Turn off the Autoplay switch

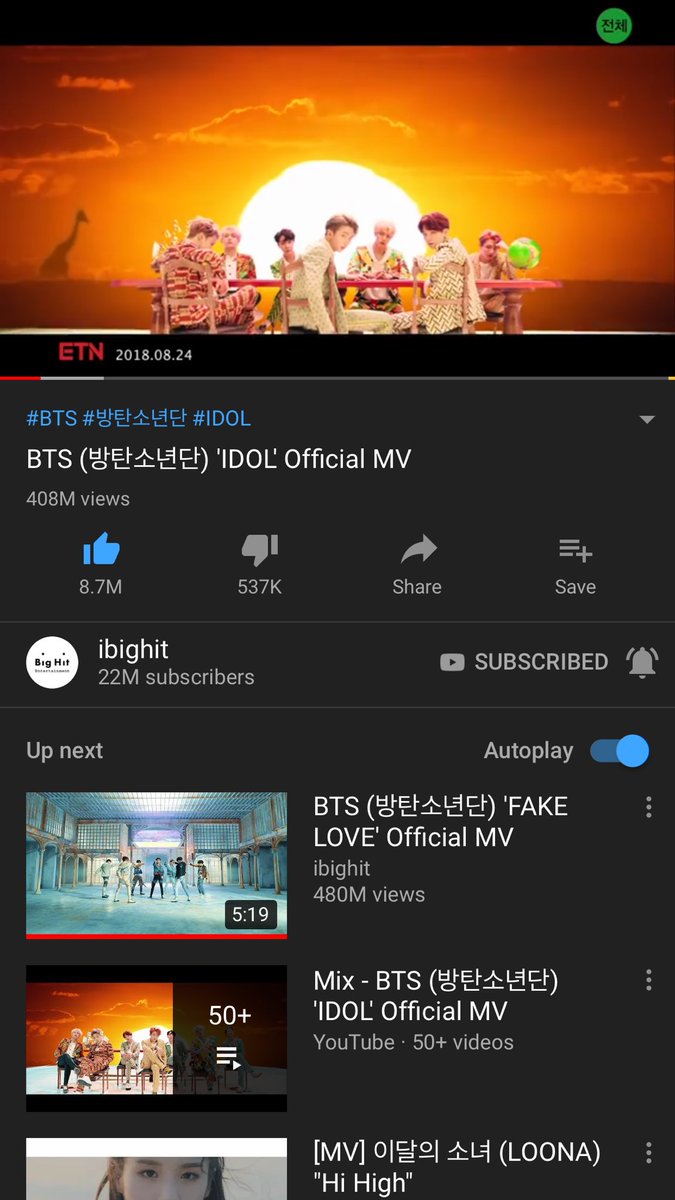coord(619,751)
